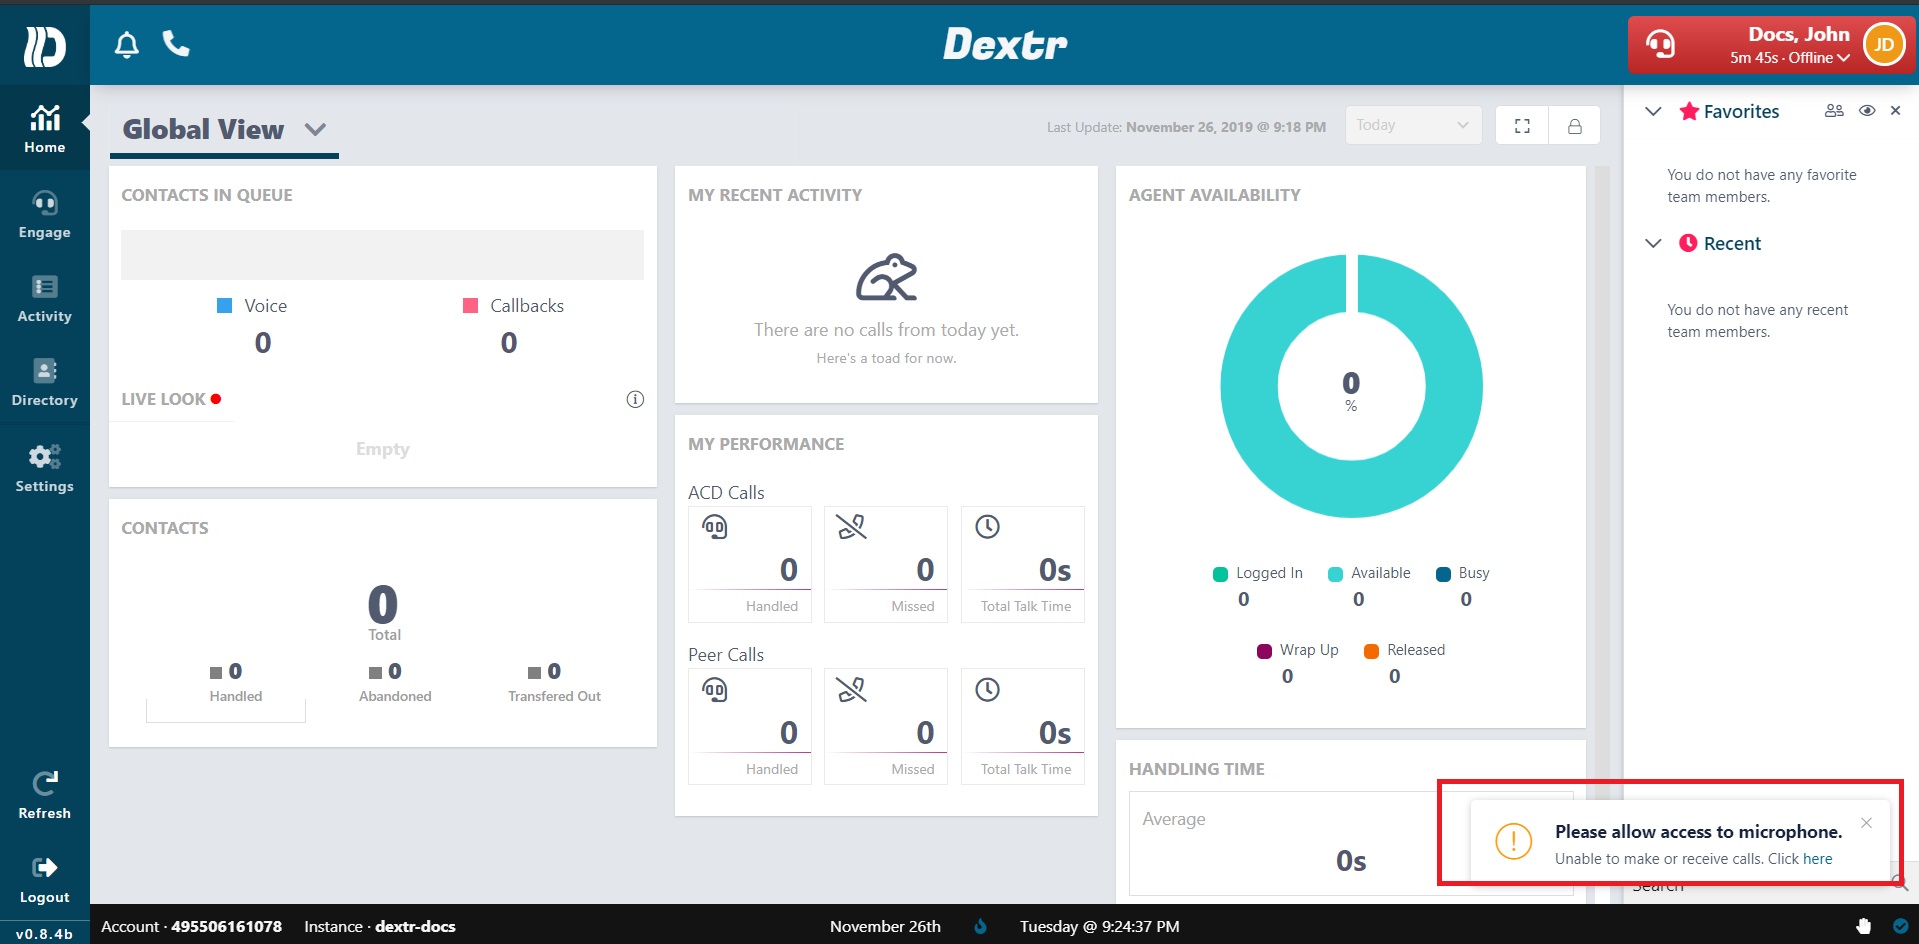Toggle the eye visibility icon in team panel
This screenshot has height=944, width=1919.
click(1867, 111)
